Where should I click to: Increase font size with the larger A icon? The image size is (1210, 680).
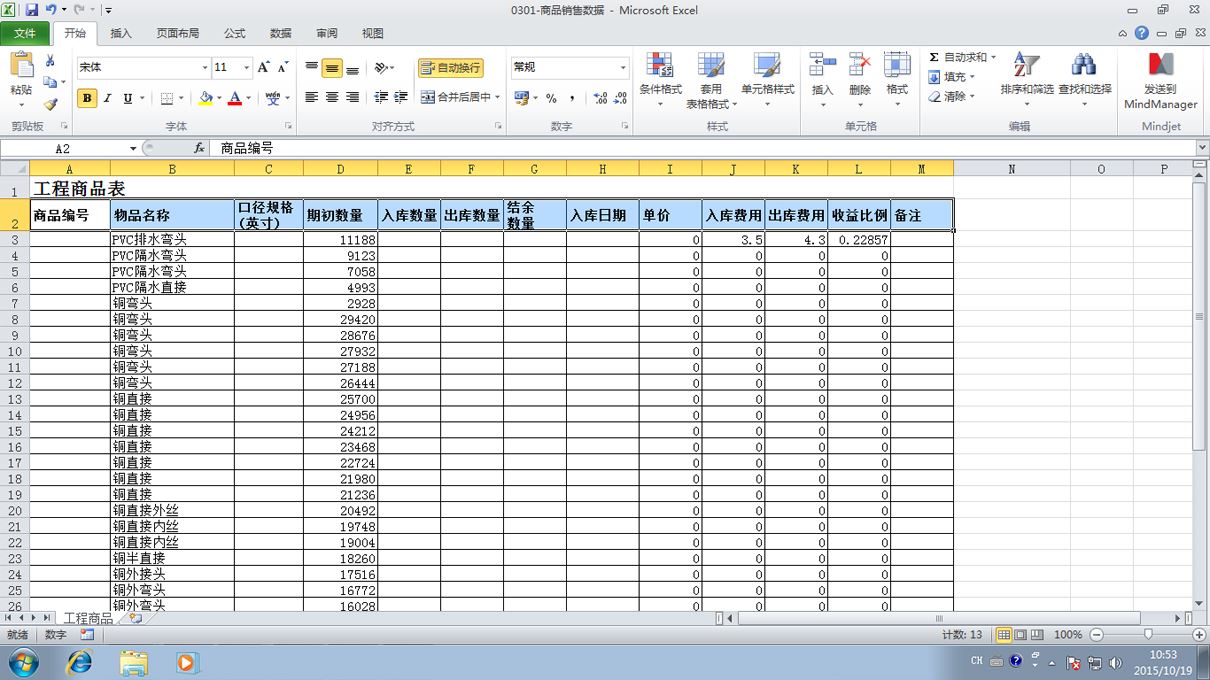pos(263,67)
